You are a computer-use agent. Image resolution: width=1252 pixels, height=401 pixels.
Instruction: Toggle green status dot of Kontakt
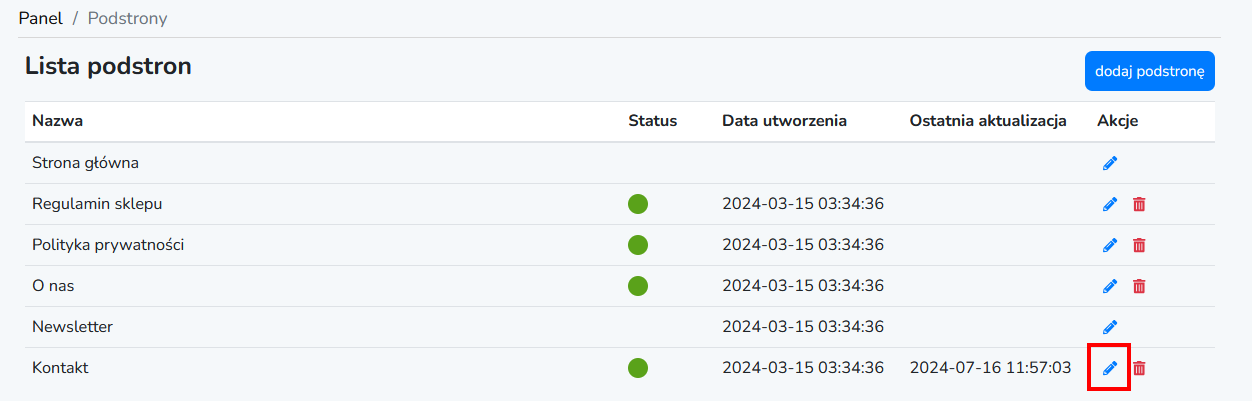[638, 368]
